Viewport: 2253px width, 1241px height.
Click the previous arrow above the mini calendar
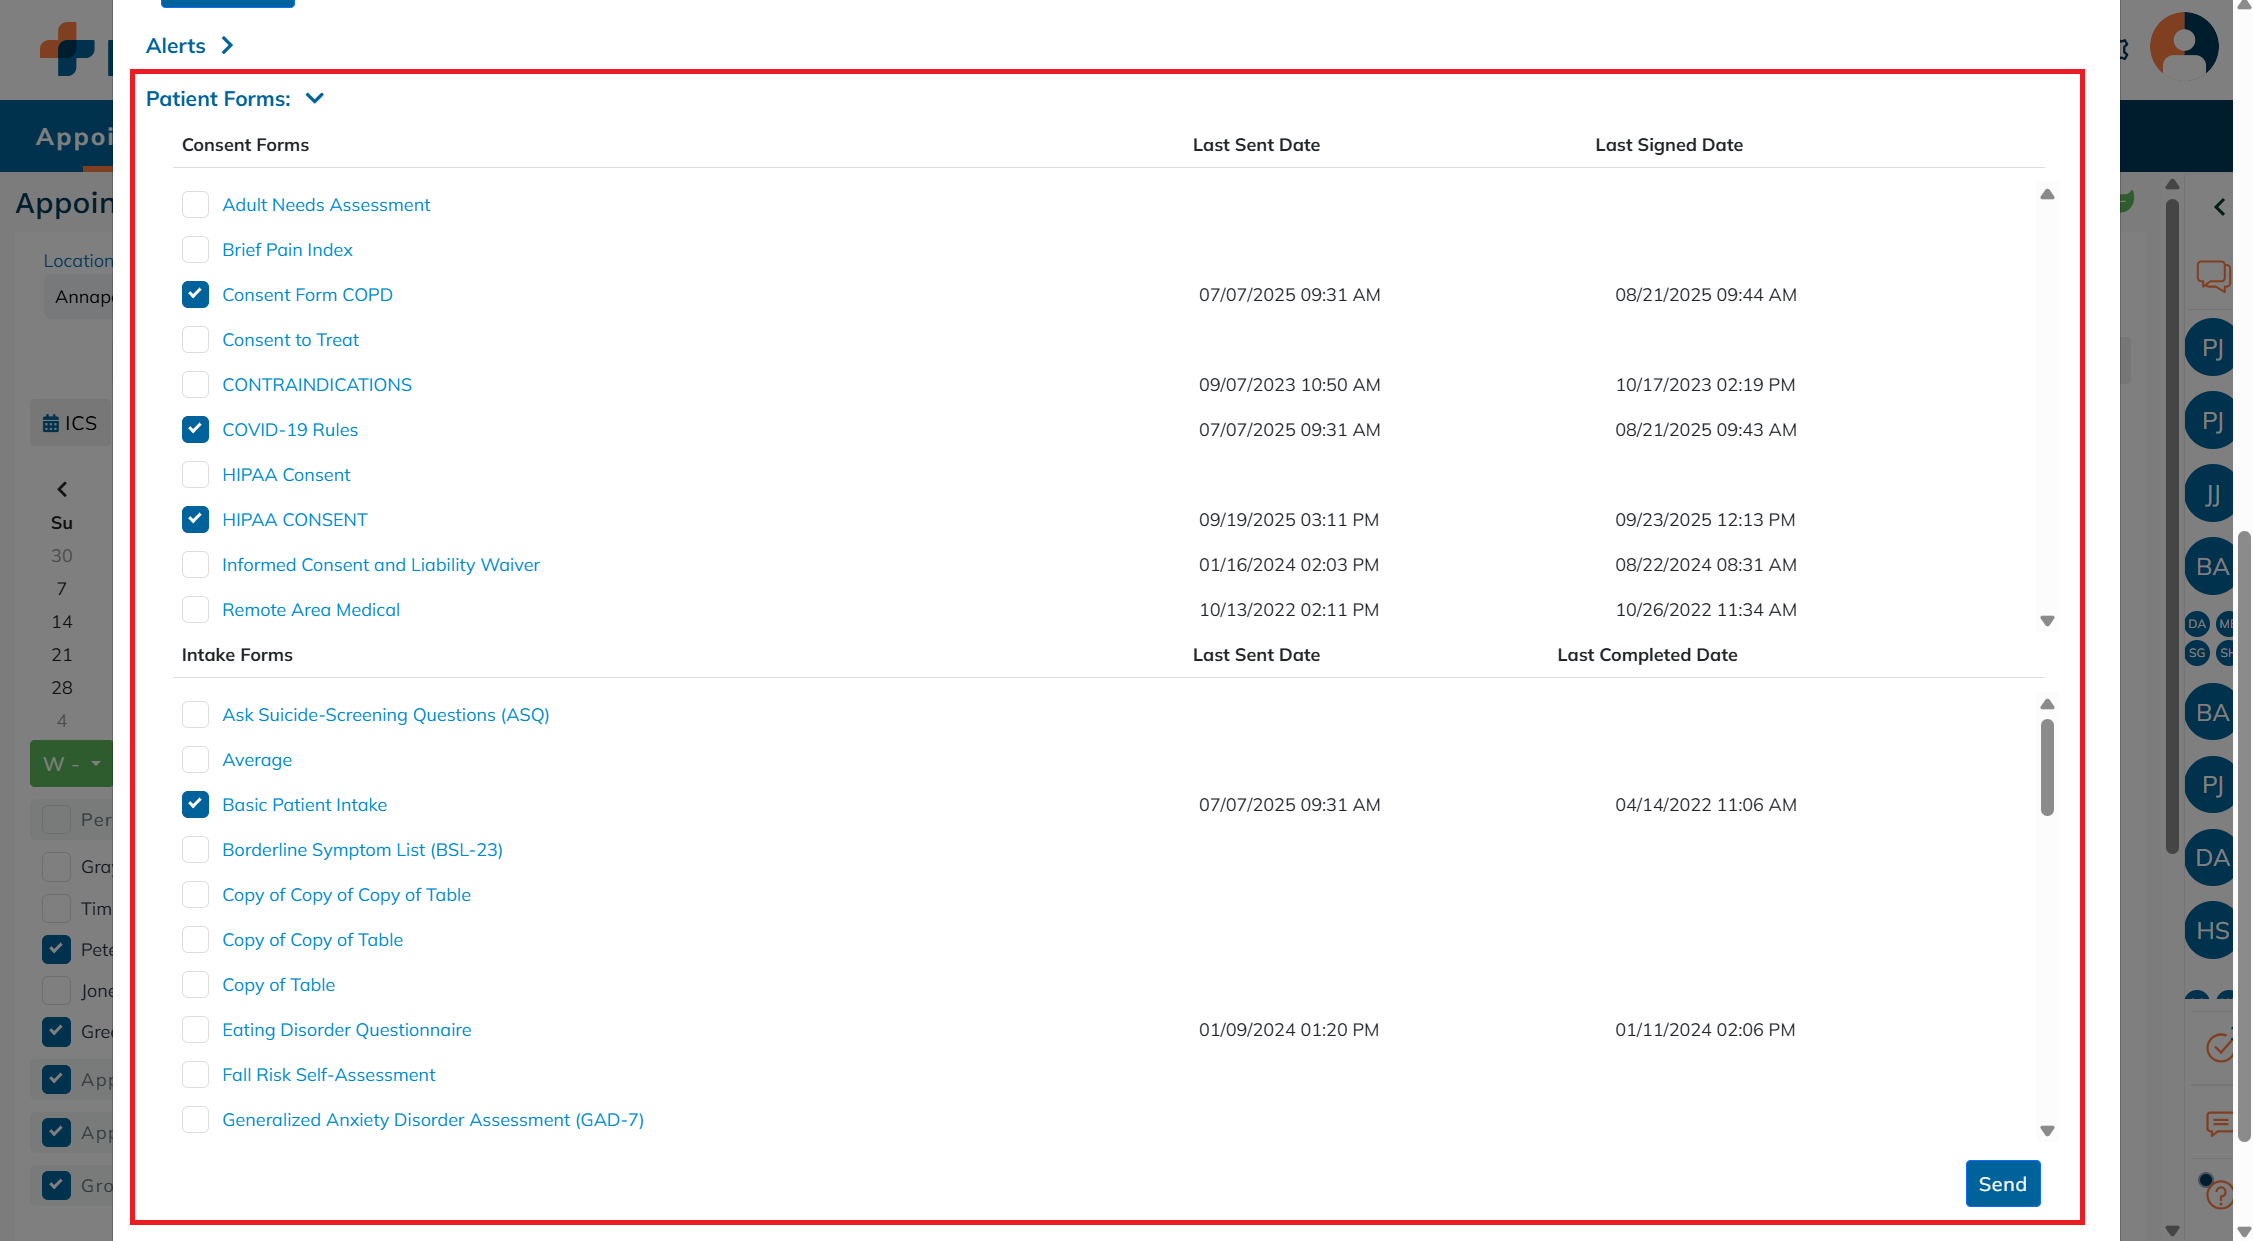tap(61, 489)
